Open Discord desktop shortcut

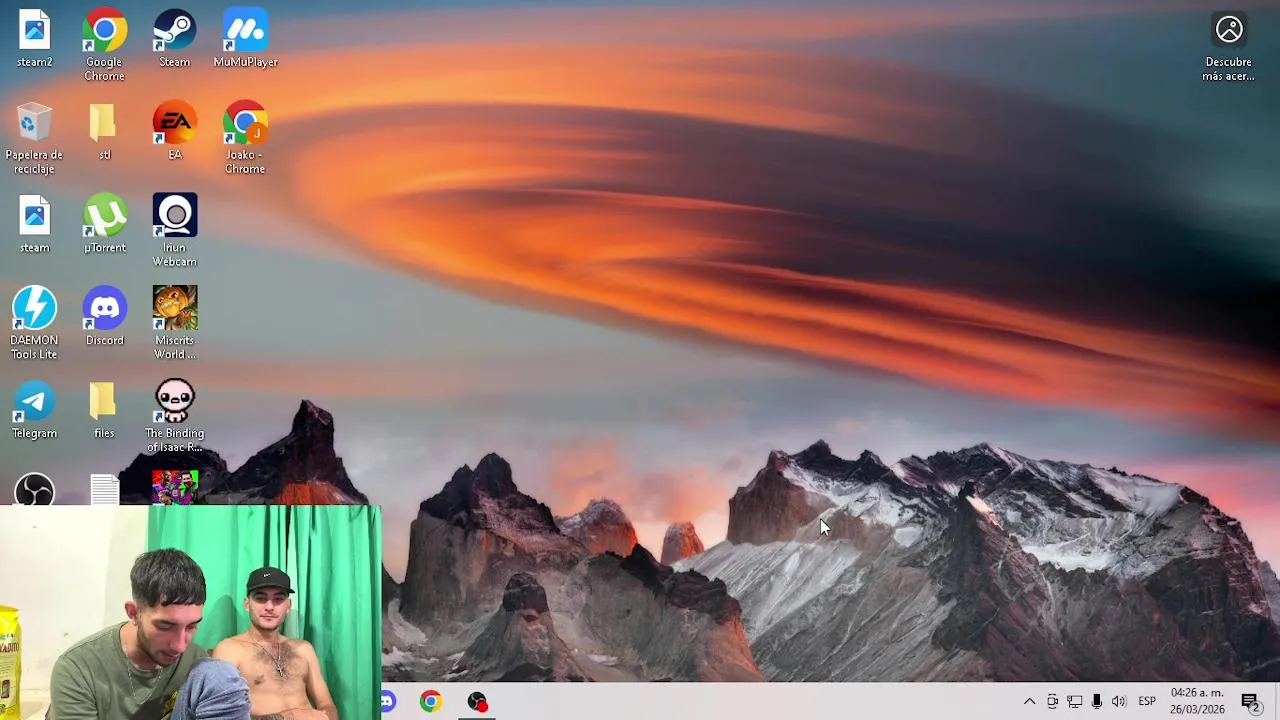click(104, 317)
